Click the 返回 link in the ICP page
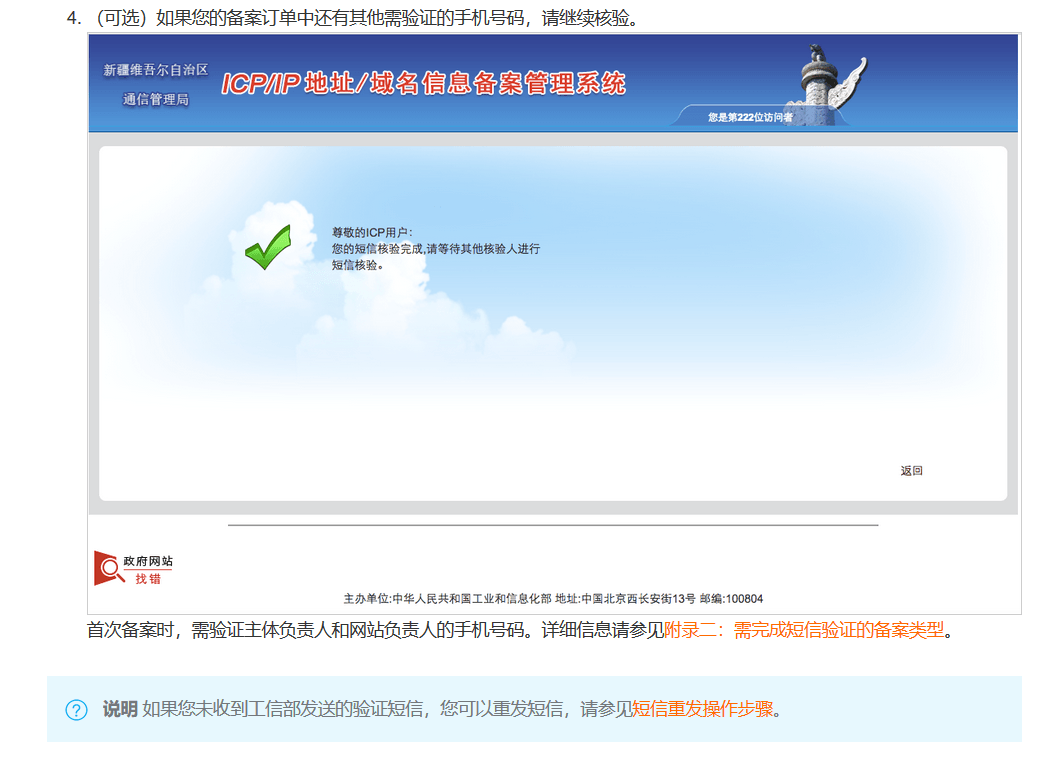The height and width of the screenshot is (776, 1053). pyautogui.click(x=911, y=471)
